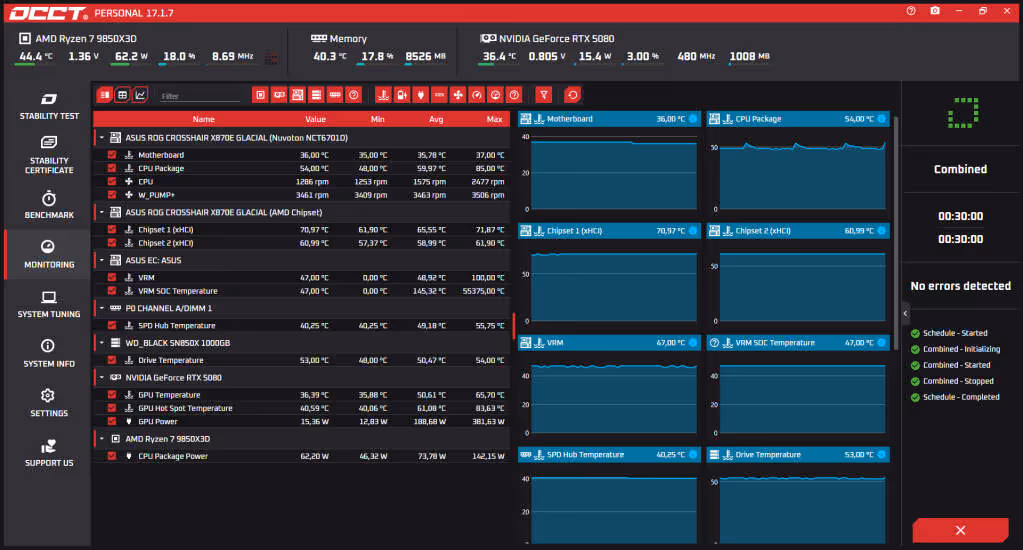Select the table grid view icon
The image size is (1023, 550).
click(x=122, y=95)
